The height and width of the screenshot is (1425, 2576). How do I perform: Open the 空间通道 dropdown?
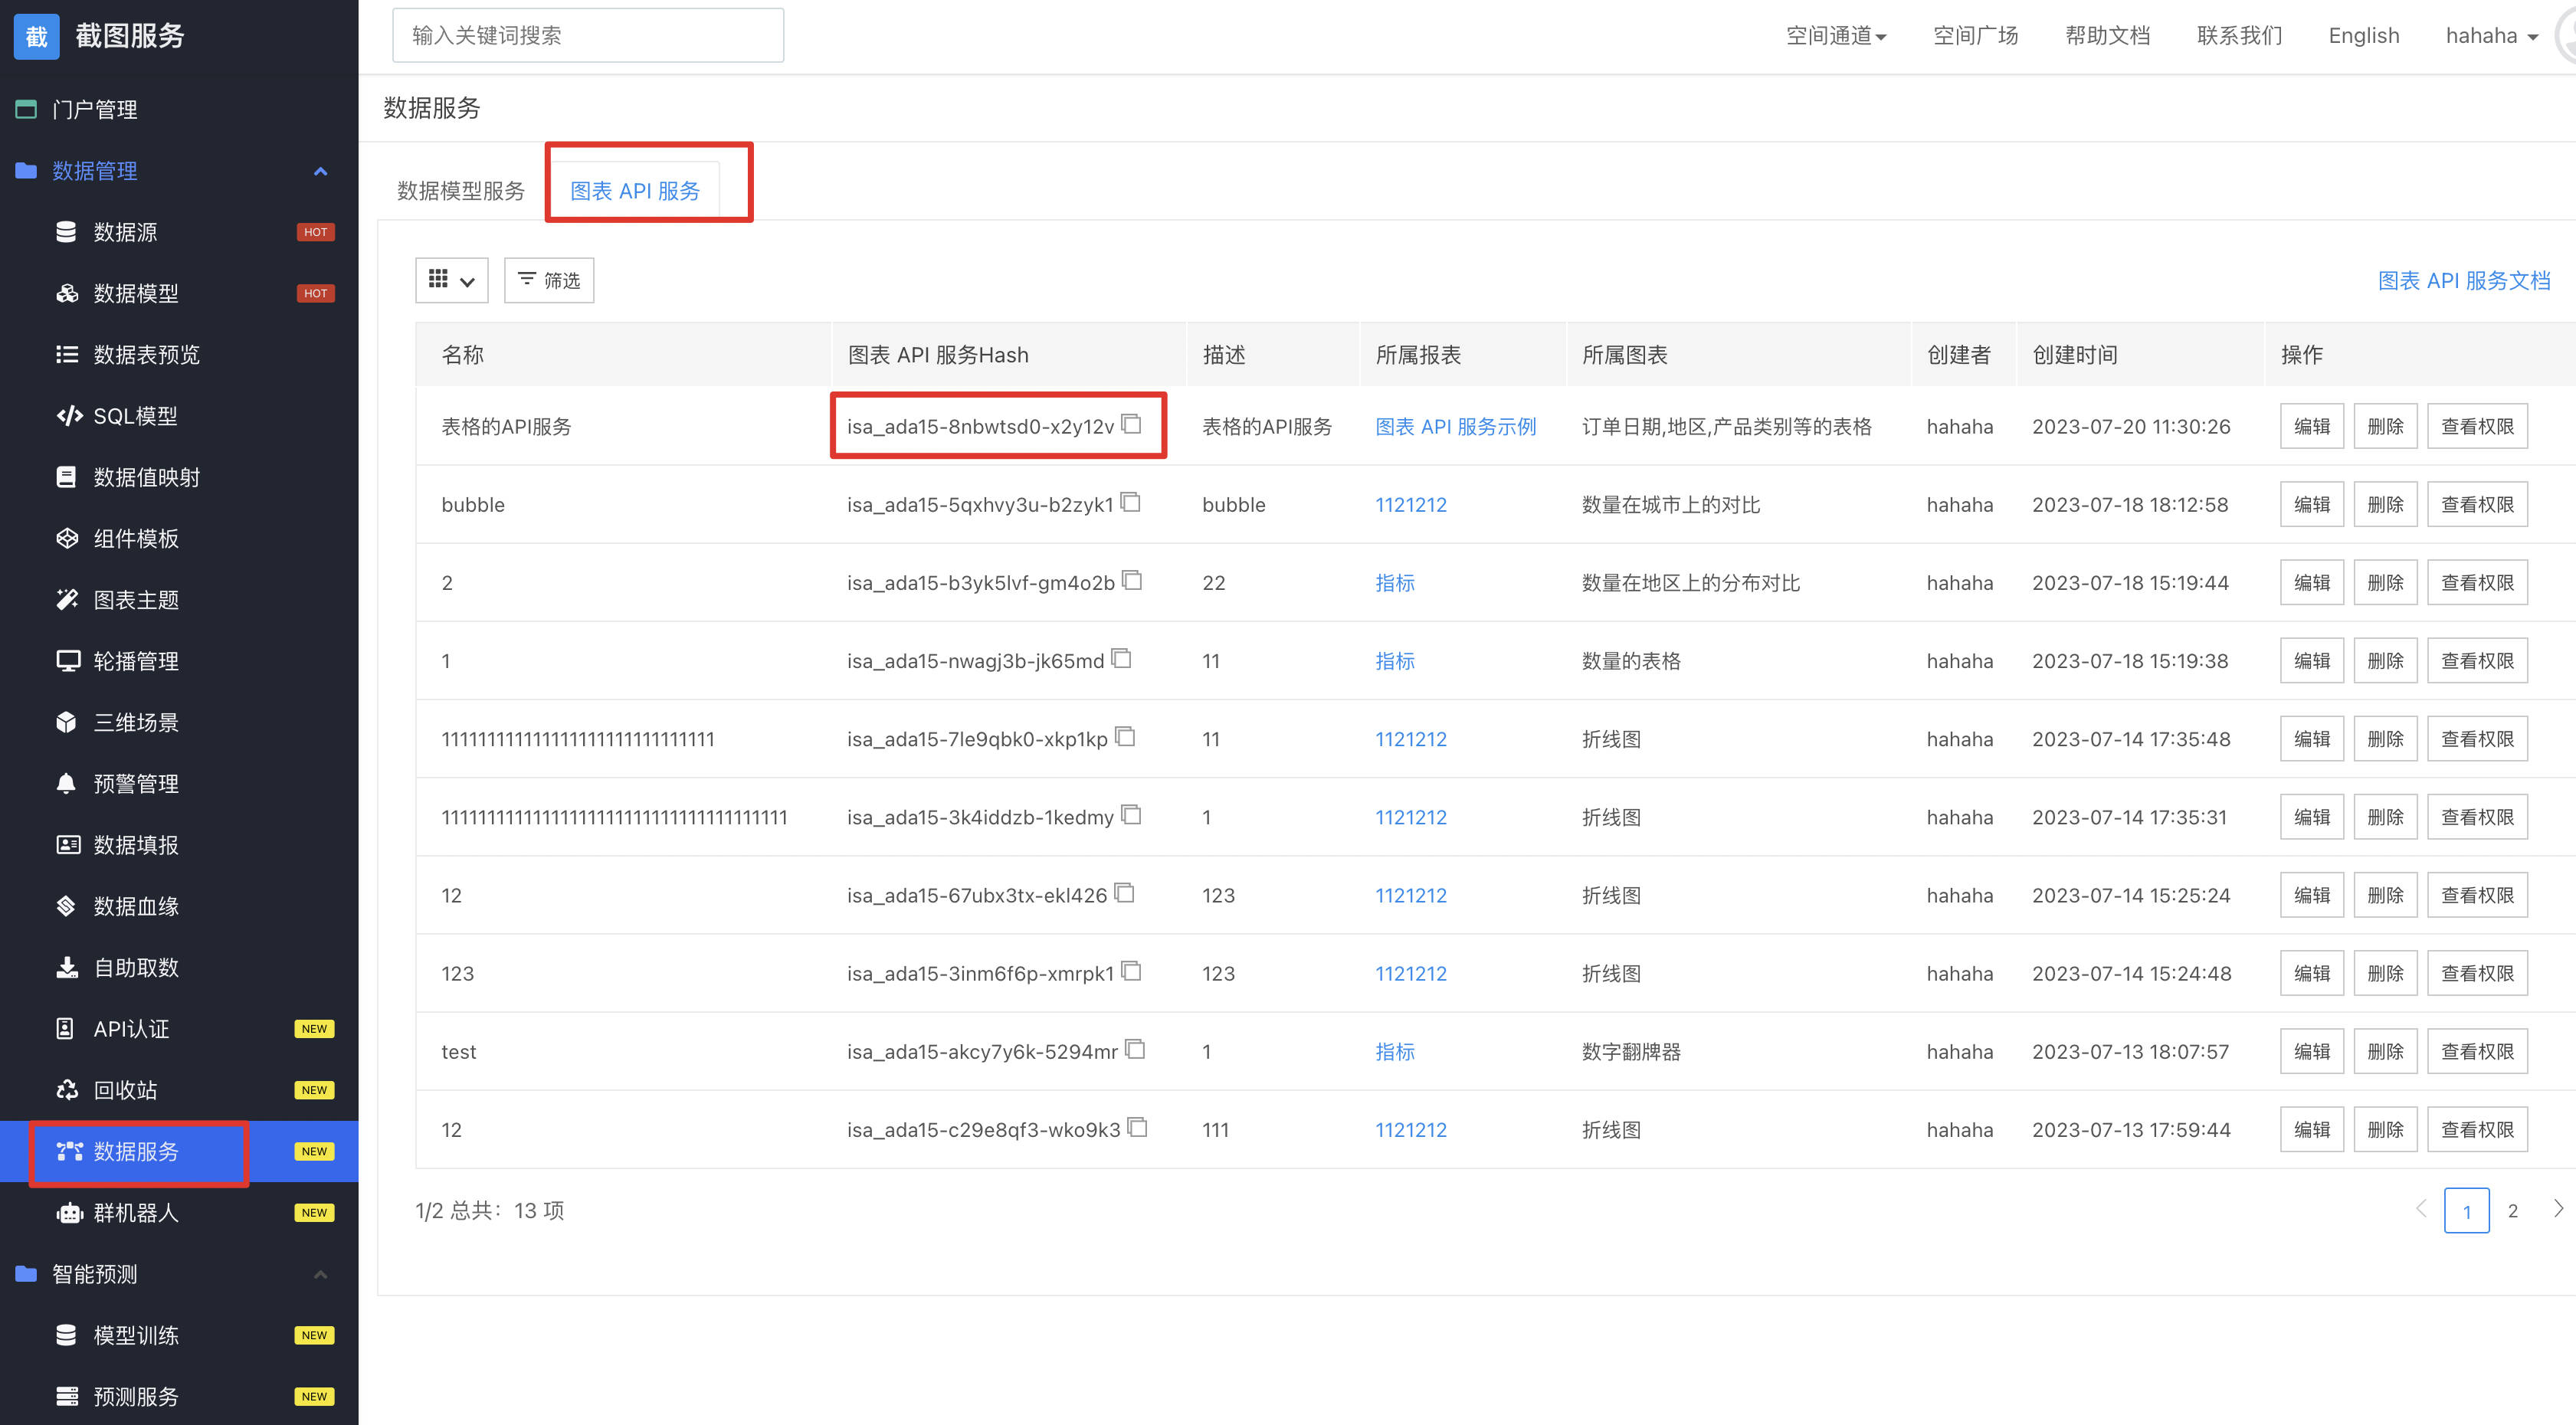(x=1836, y=36)
